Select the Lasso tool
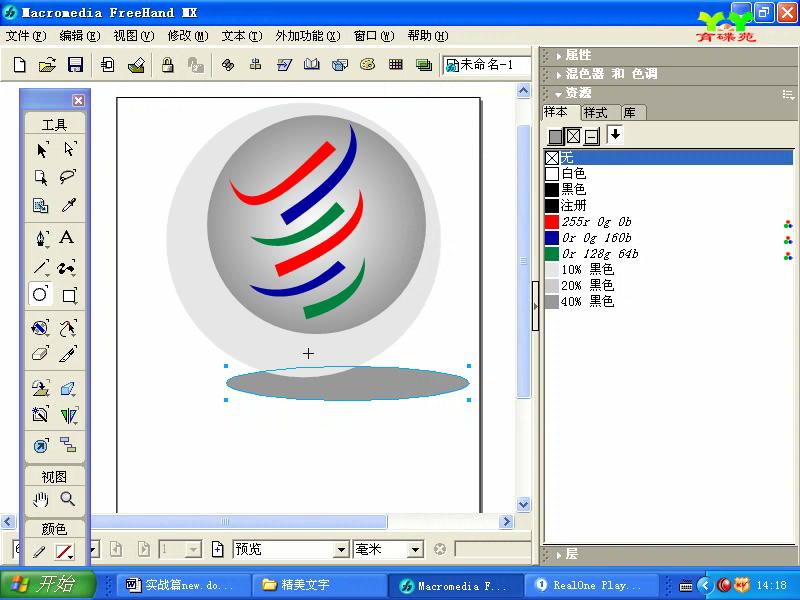This screenshot has width=800, height=600. point(69,177)
